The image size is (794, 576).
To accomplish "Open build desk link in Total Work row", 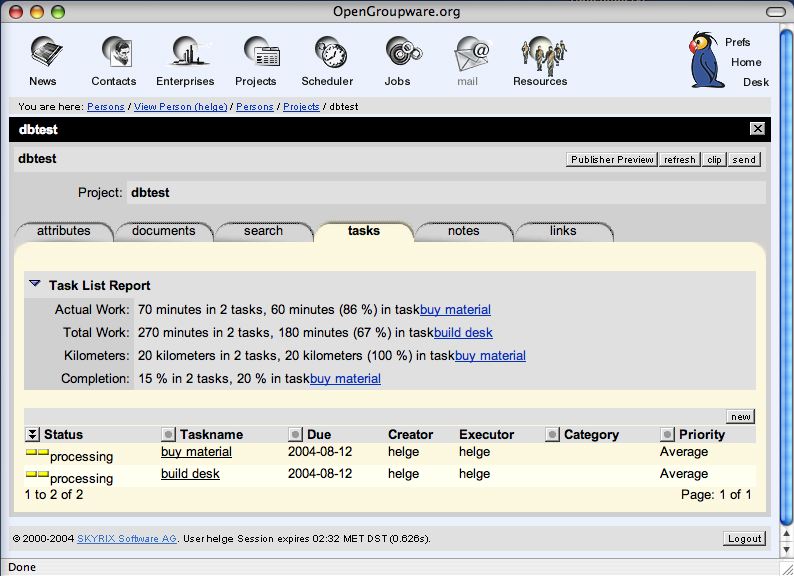I will tap(463, 332).
